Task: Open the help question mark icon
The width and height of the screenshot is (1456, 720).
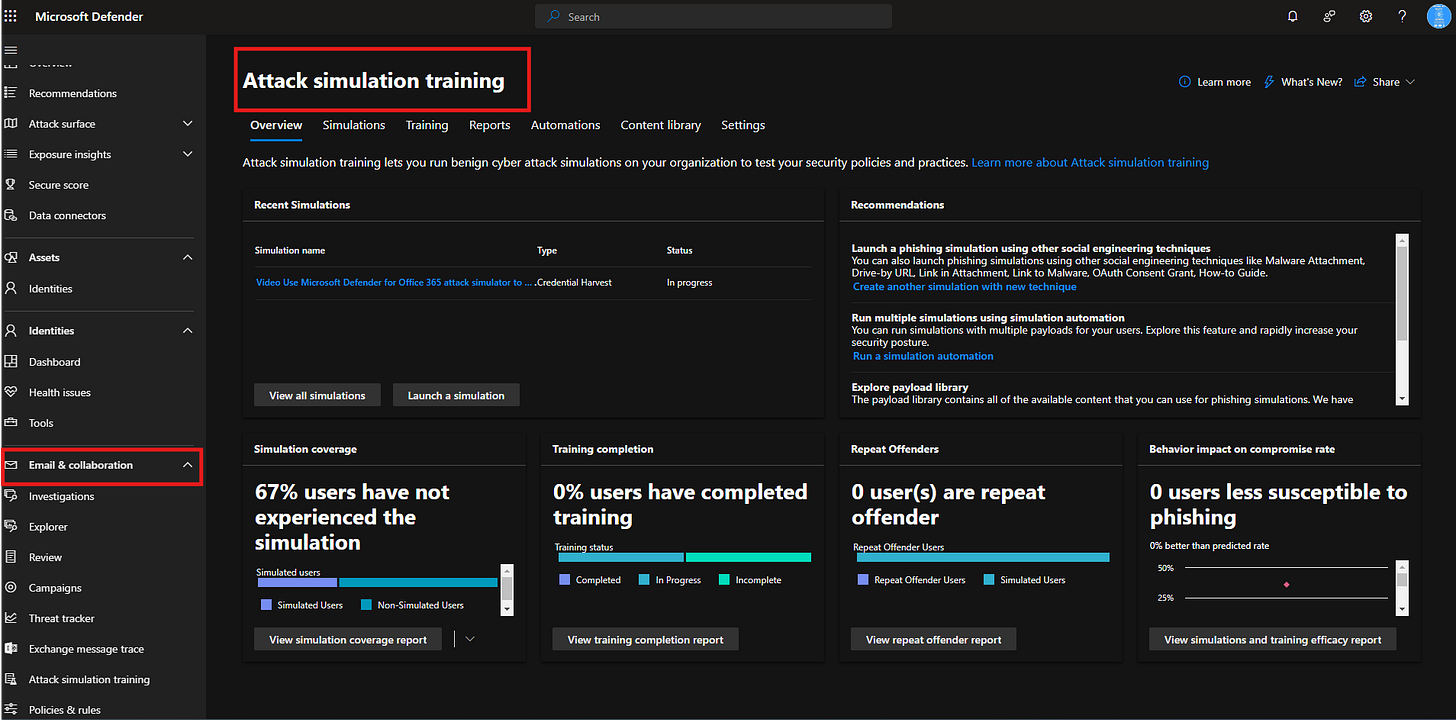Action: [x=1402, y=16]
